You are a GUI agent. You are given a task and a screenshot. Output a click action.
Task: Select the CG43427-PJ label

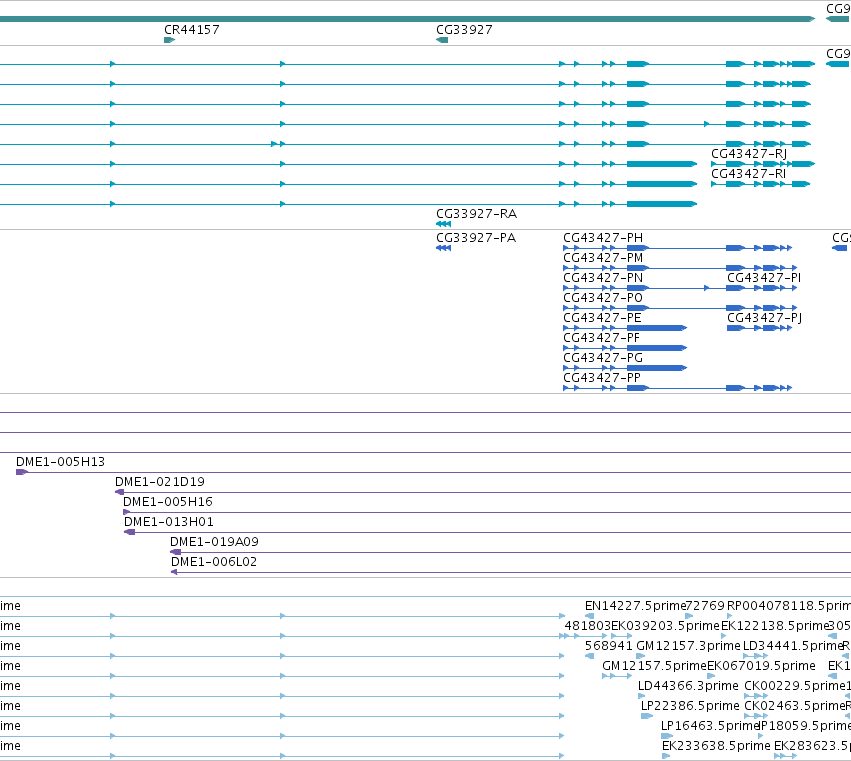pyautogui.click(x=765, y=318)
